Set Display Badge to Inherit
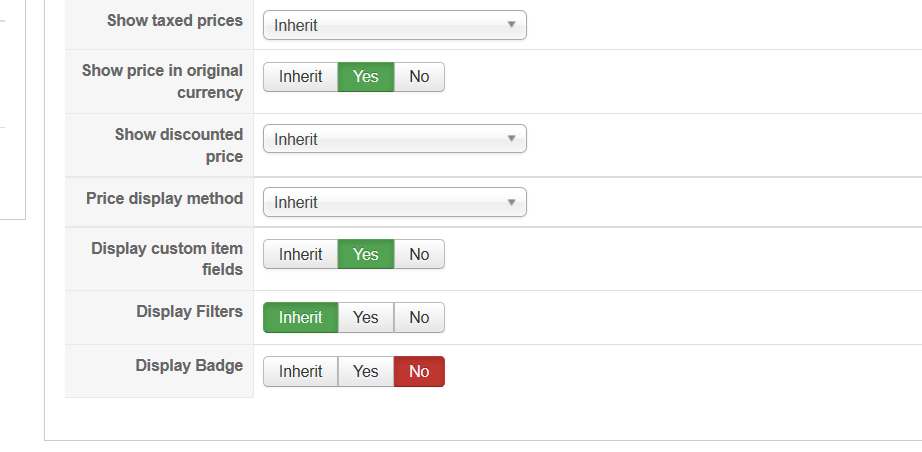This screenshot has width=922, height=452. click(300, 371)
